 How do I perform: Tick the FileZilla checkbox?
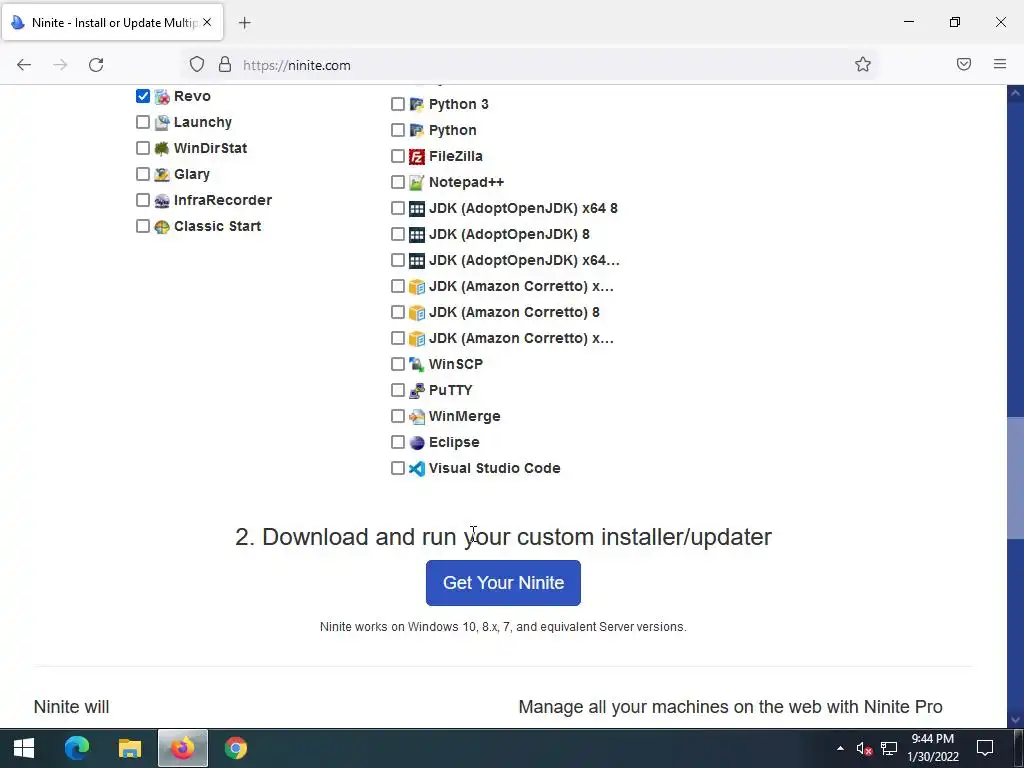coord(398,156)
